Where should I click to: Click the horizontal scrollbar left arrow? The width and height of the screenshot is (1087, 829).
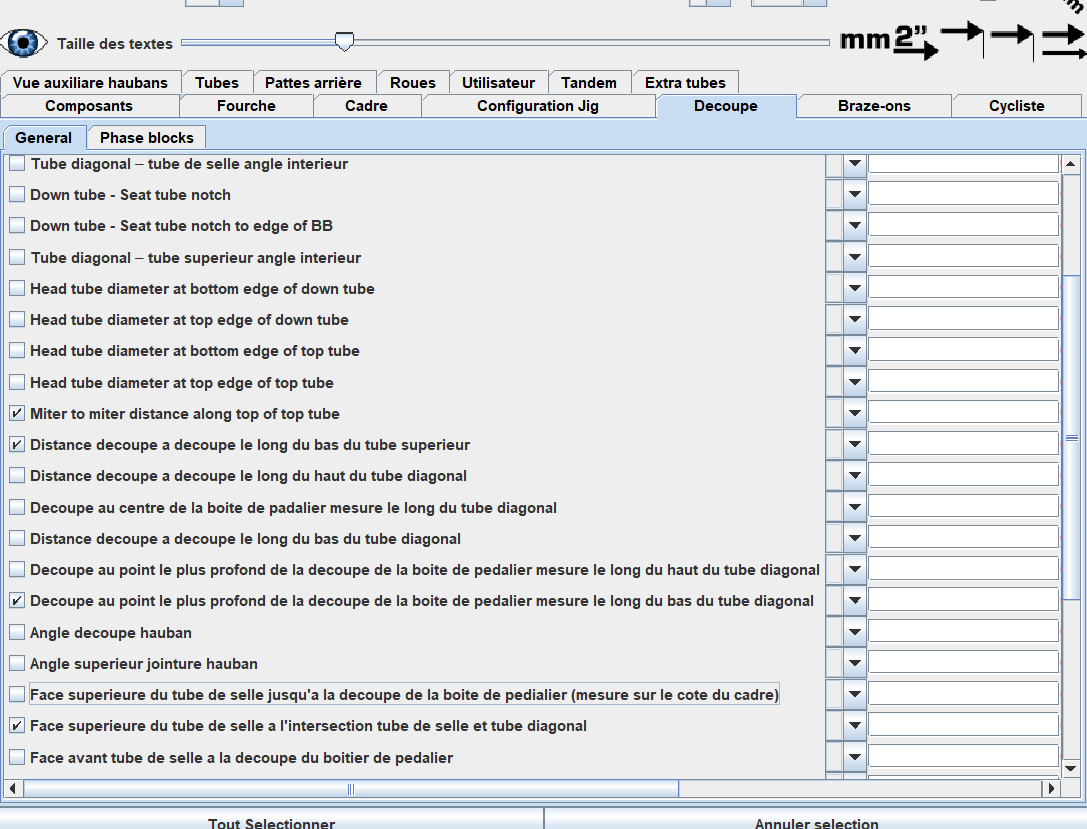[x=14, y=789]
